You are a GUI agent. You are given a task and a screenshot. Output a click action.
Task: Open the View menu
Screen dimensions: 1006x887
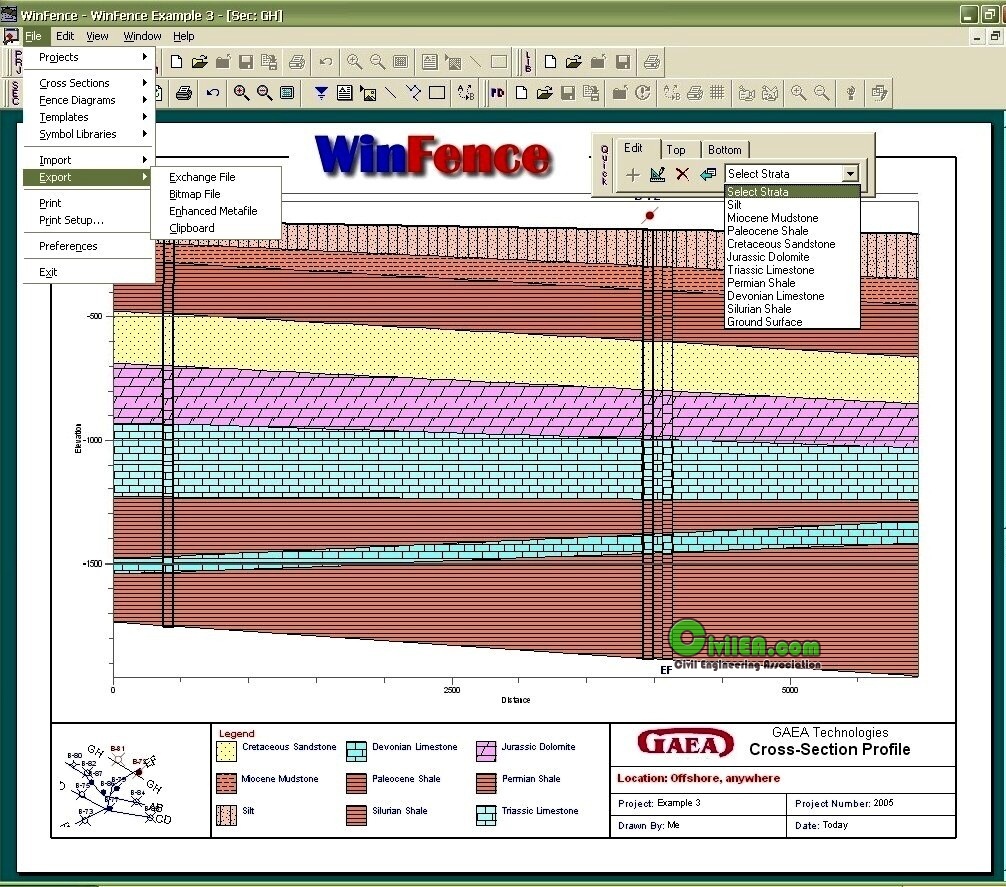[x=98, y=36]
